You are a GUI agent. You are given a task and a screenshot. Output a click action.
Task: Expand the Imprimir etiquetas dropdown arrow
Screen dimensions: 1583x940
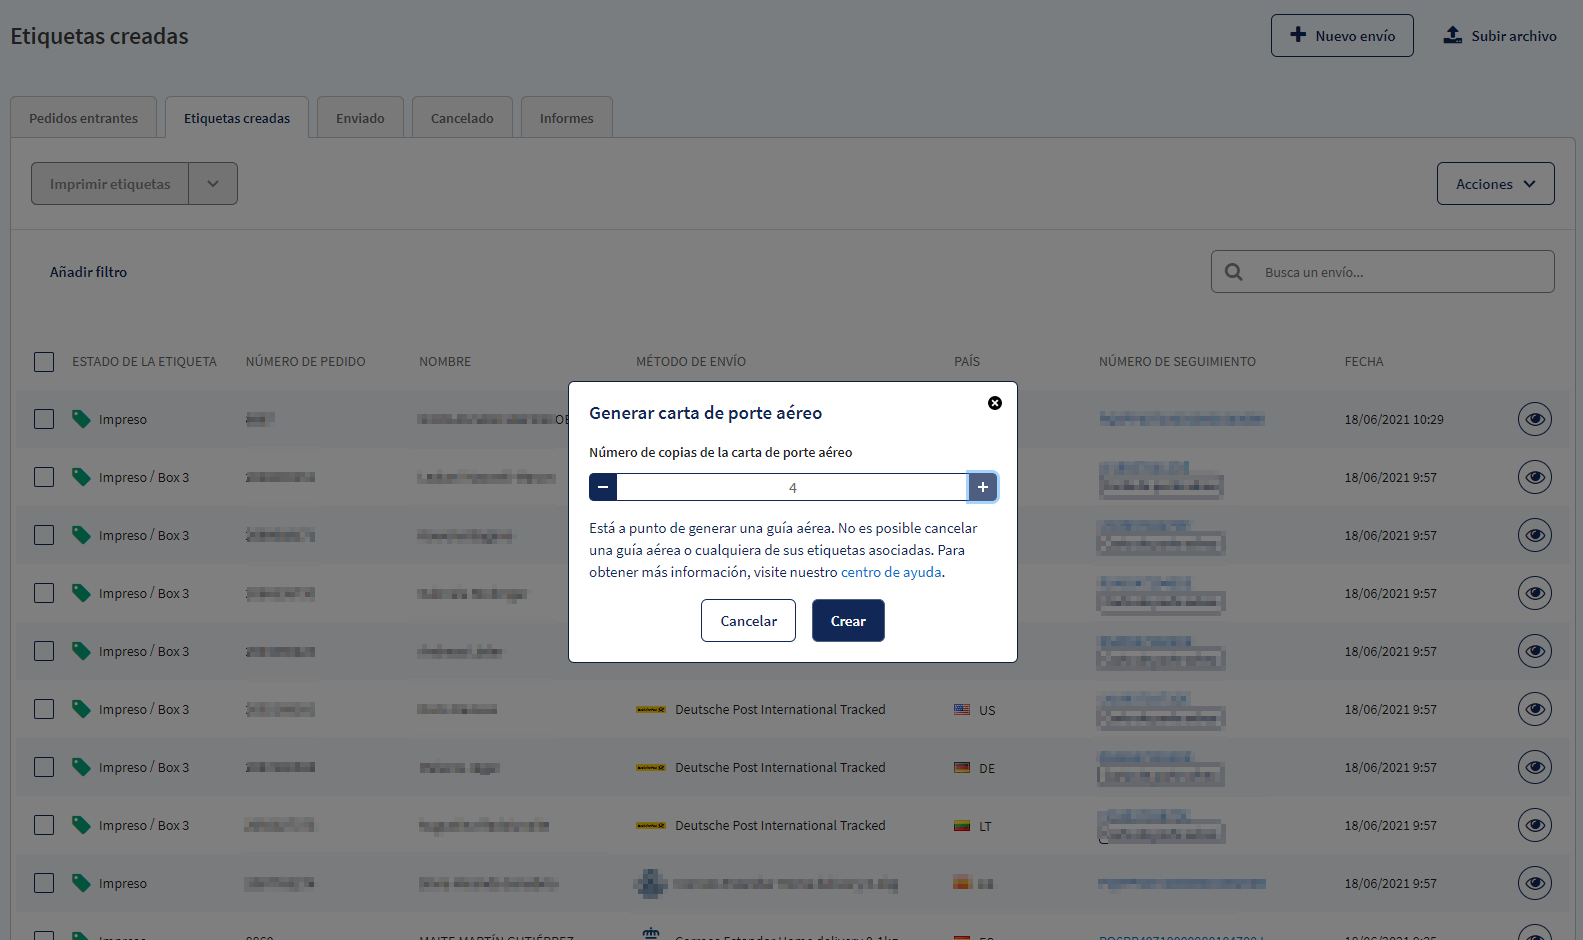(213, 184)
